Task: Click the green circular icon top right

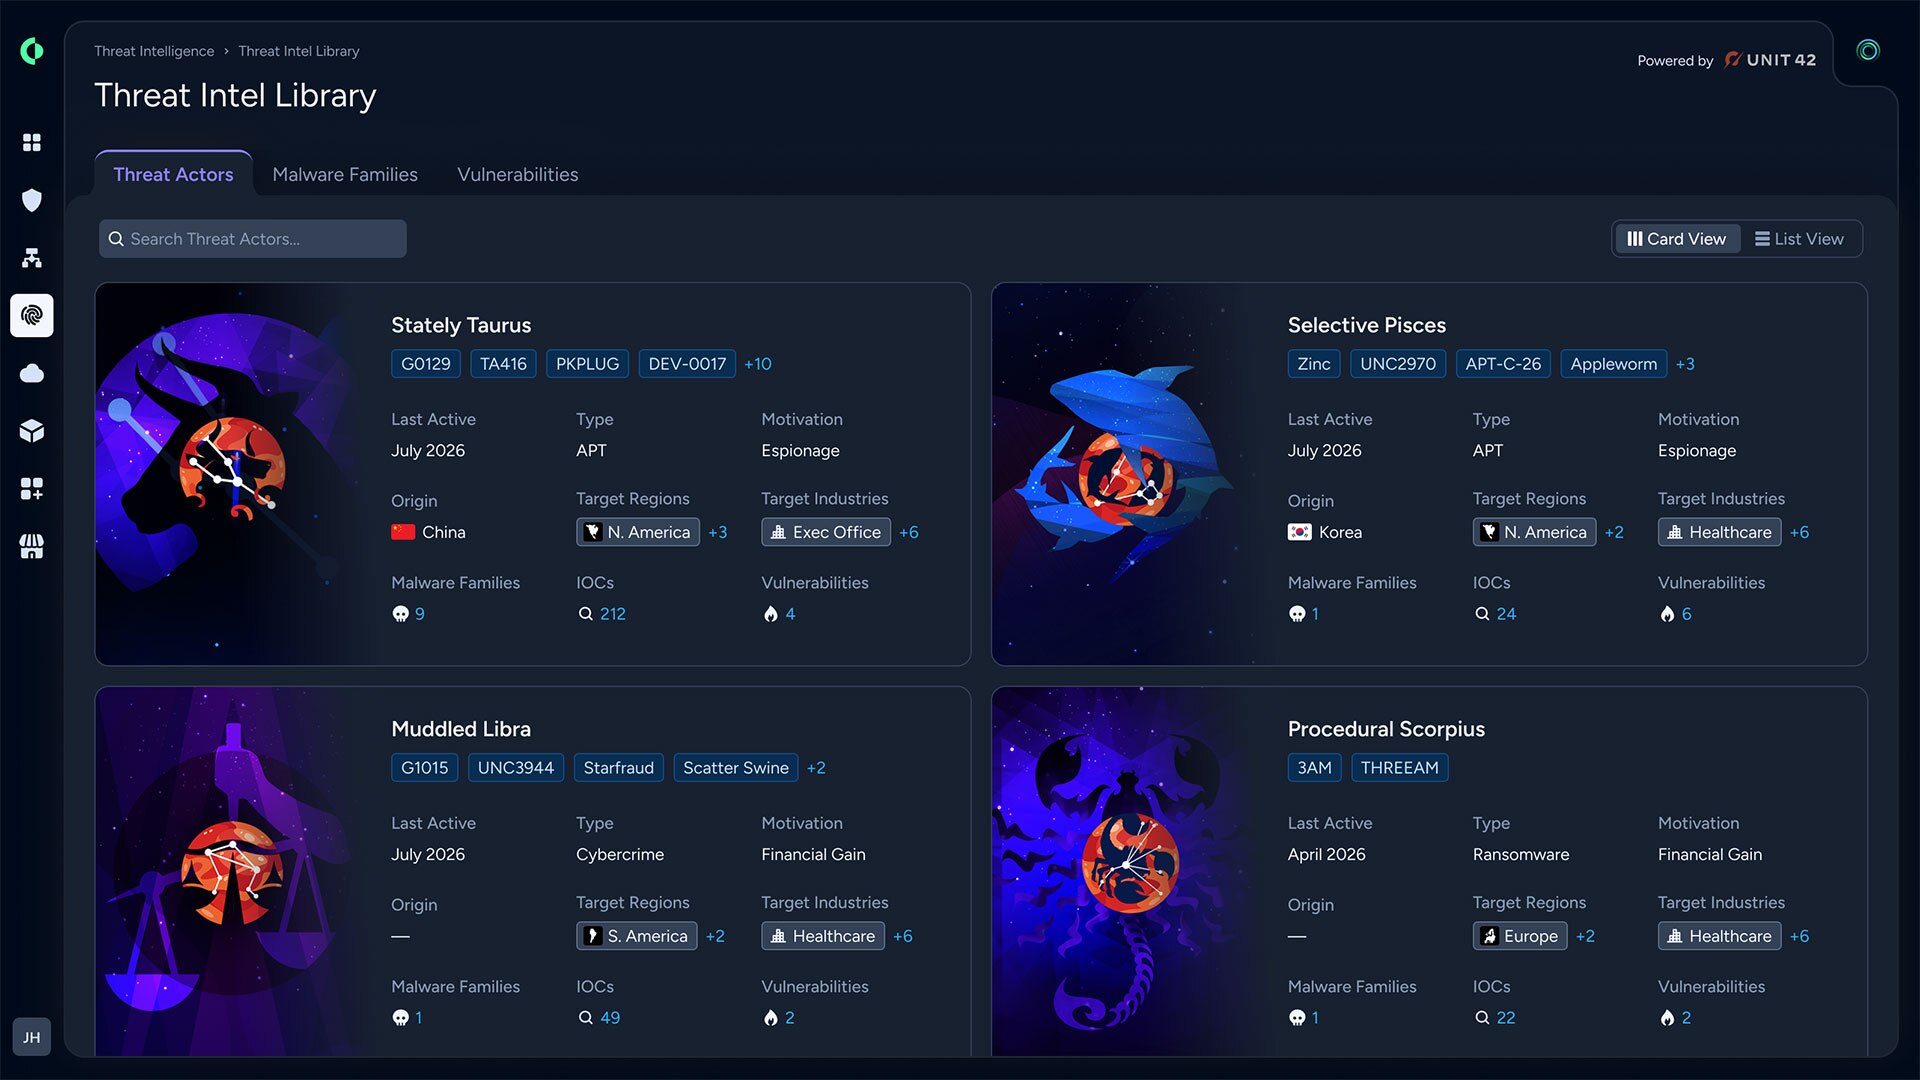Action: pyautogui.click(x=1868, y=50)
